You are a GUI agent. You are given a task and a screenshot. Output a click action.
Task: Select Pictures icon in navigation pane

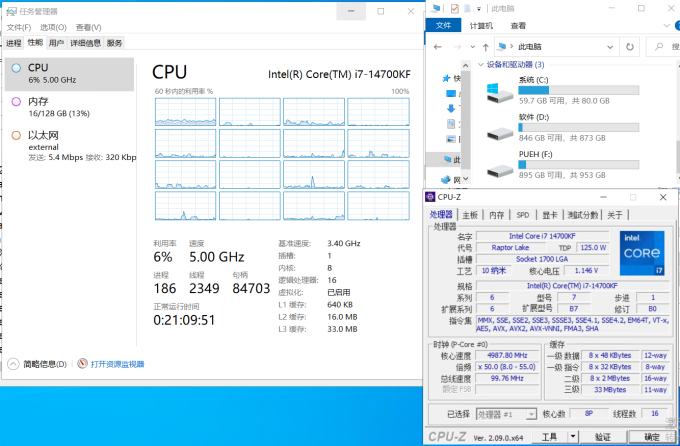pos(451,139)
